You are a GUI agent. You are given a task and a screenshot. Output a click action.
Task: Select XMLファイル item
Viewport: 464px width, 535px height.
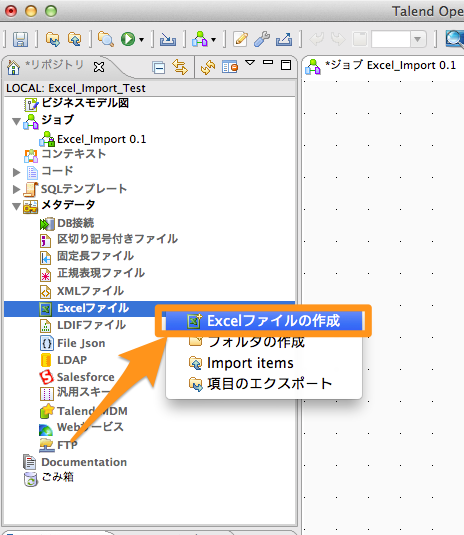pos(90,291)
